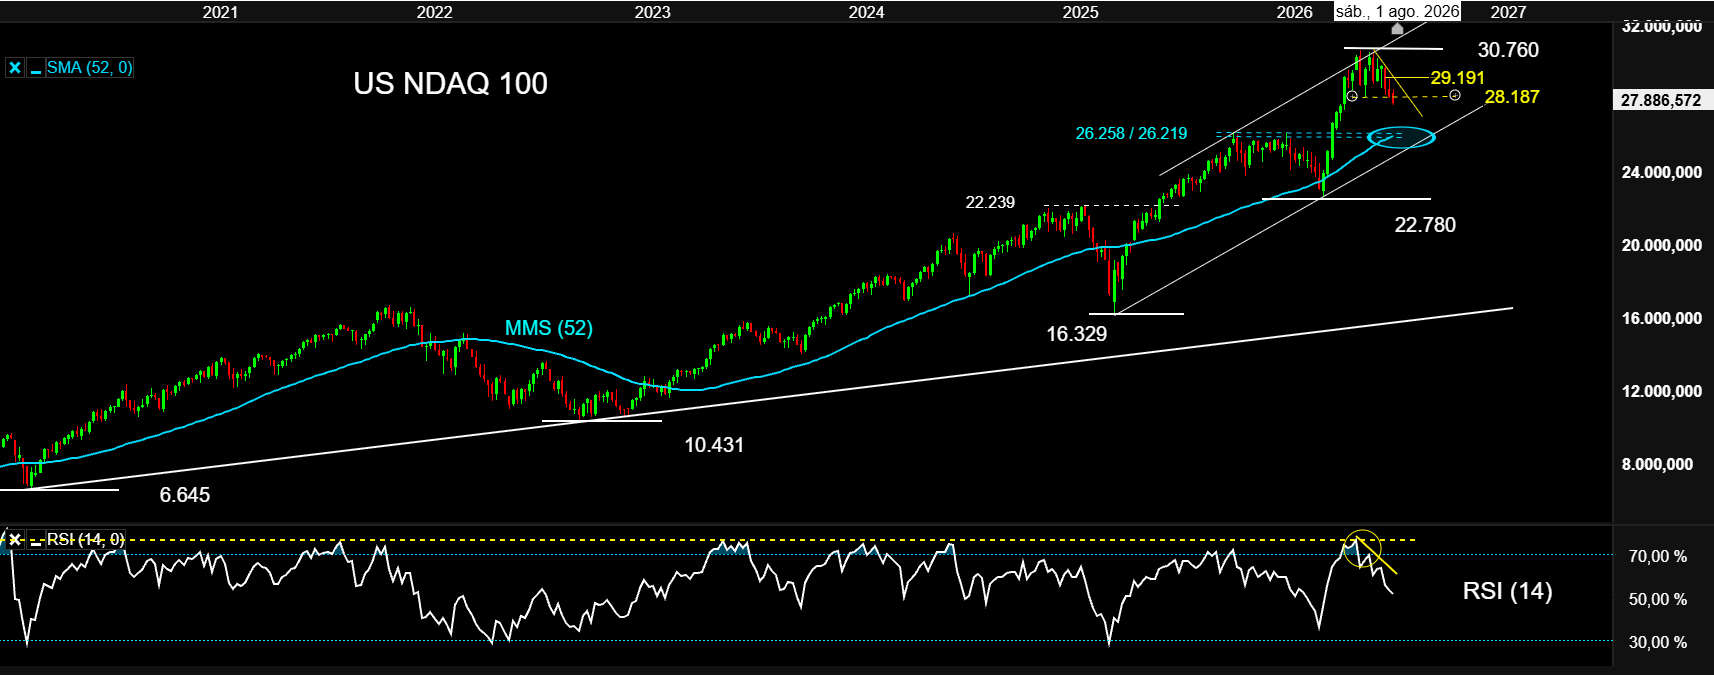This screenshot has width=1714, height=675.
Task: Select the 6.645 low label
Action: pyautogui.click(x=185, y=495)
